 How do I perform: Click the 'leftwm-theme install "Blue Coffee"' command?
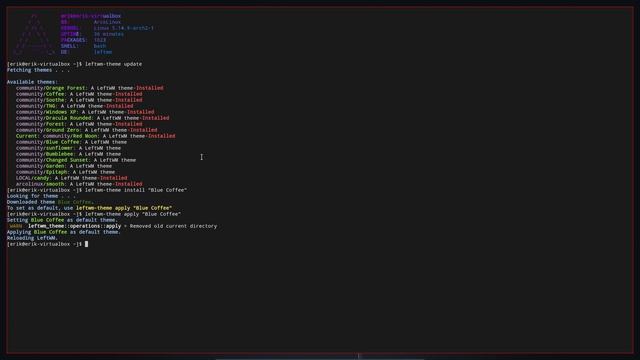pyautogui.click(x=136, y=190)
